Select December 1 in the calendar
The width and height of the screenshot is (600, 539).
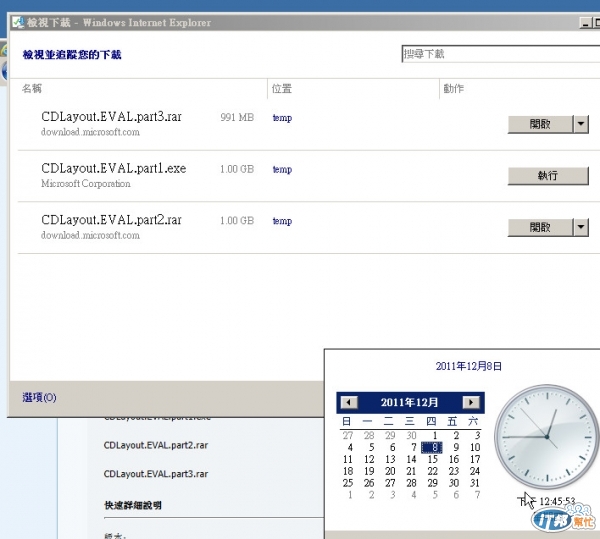tap(435, 435)
